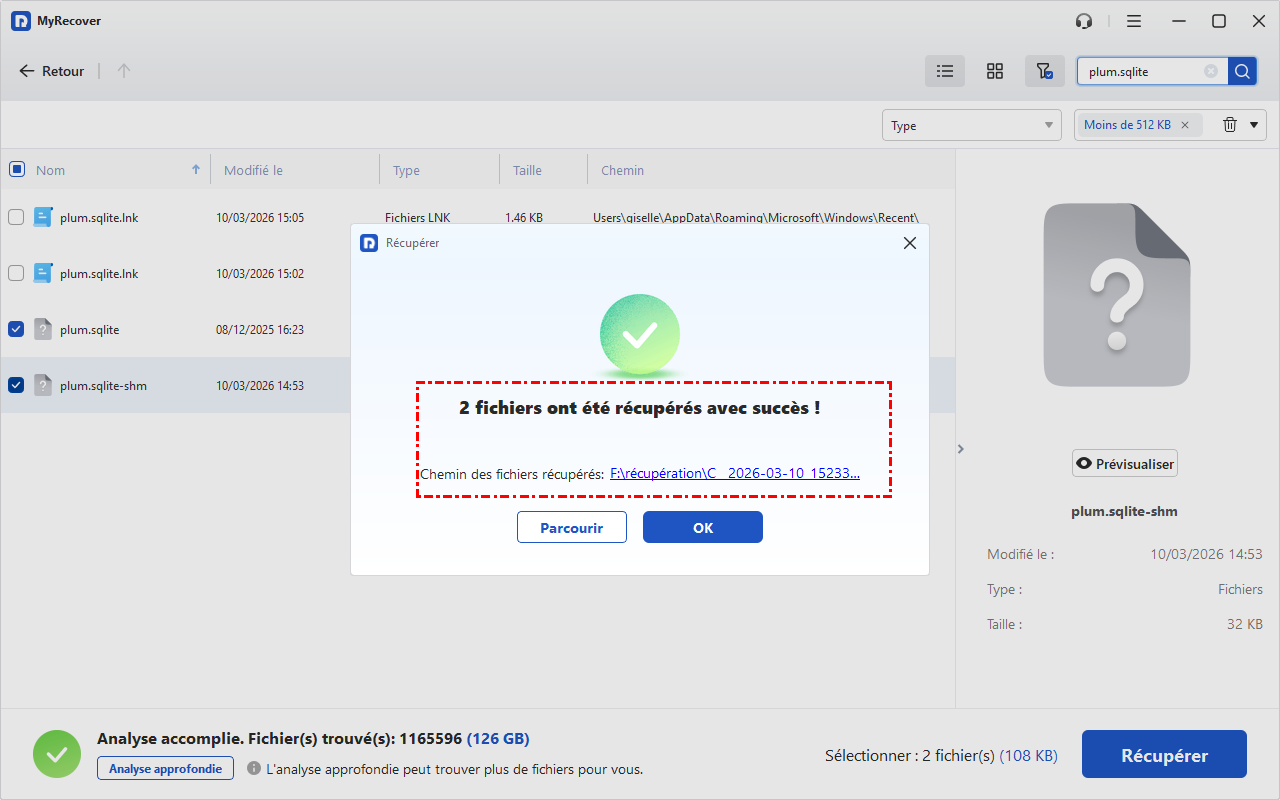Sort files by the Nom column
This screenshot has width=1280, height=800.
pos(51,170)
